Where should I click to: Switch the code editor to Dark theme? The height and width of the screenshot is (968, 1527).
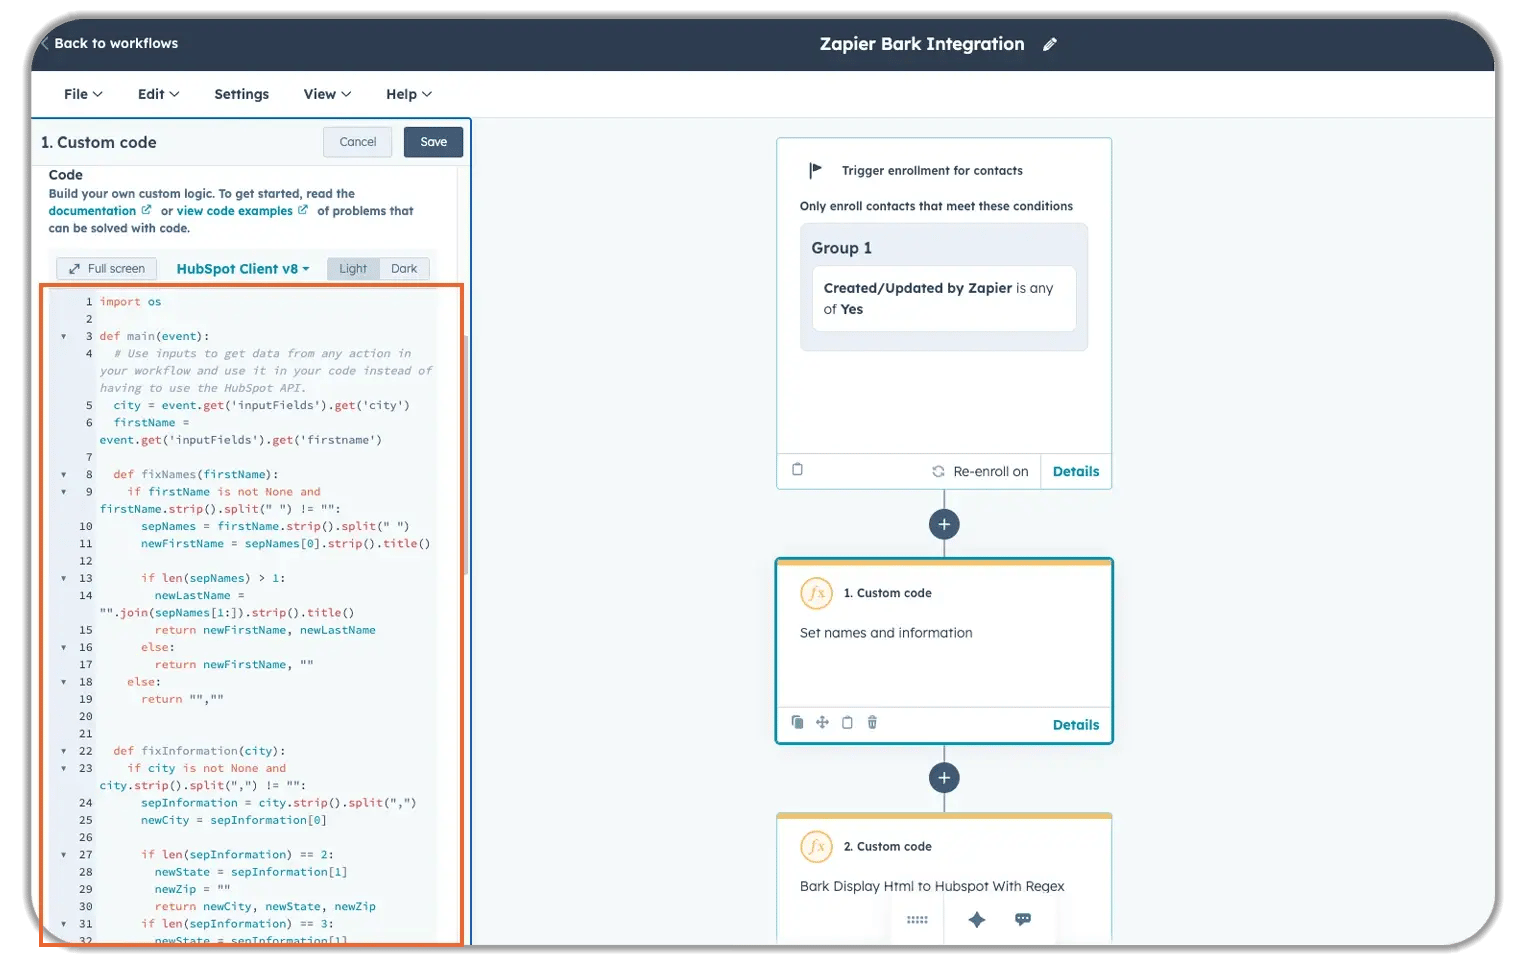click(x=404, y=268)
